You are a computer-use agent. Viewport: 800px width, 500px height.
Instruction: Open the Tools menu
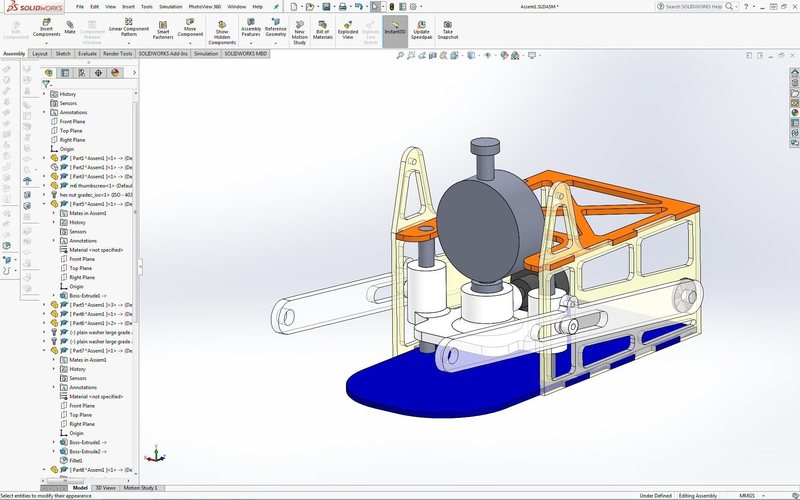[147, 7]
